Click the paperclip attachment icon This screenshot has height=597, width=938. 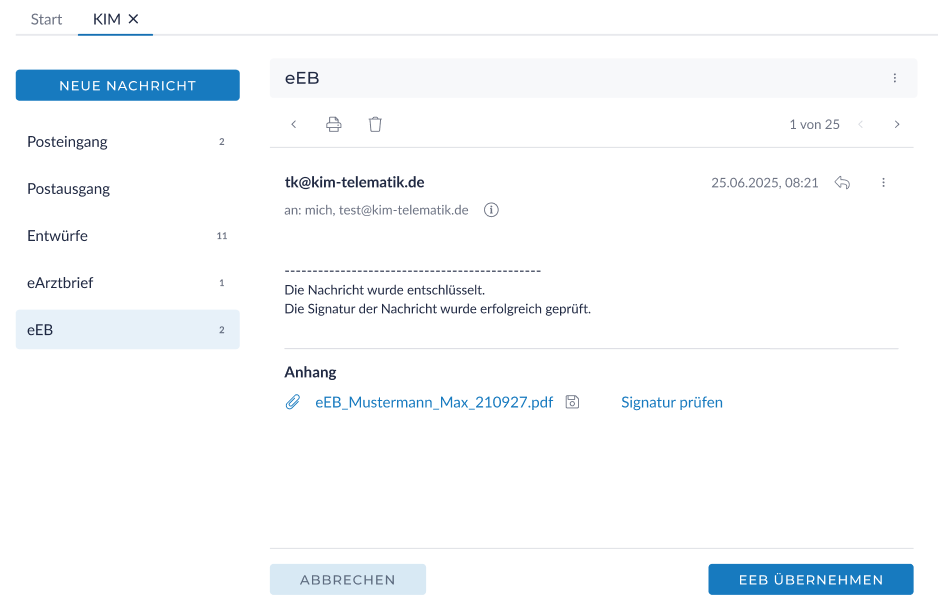[293, 402]
